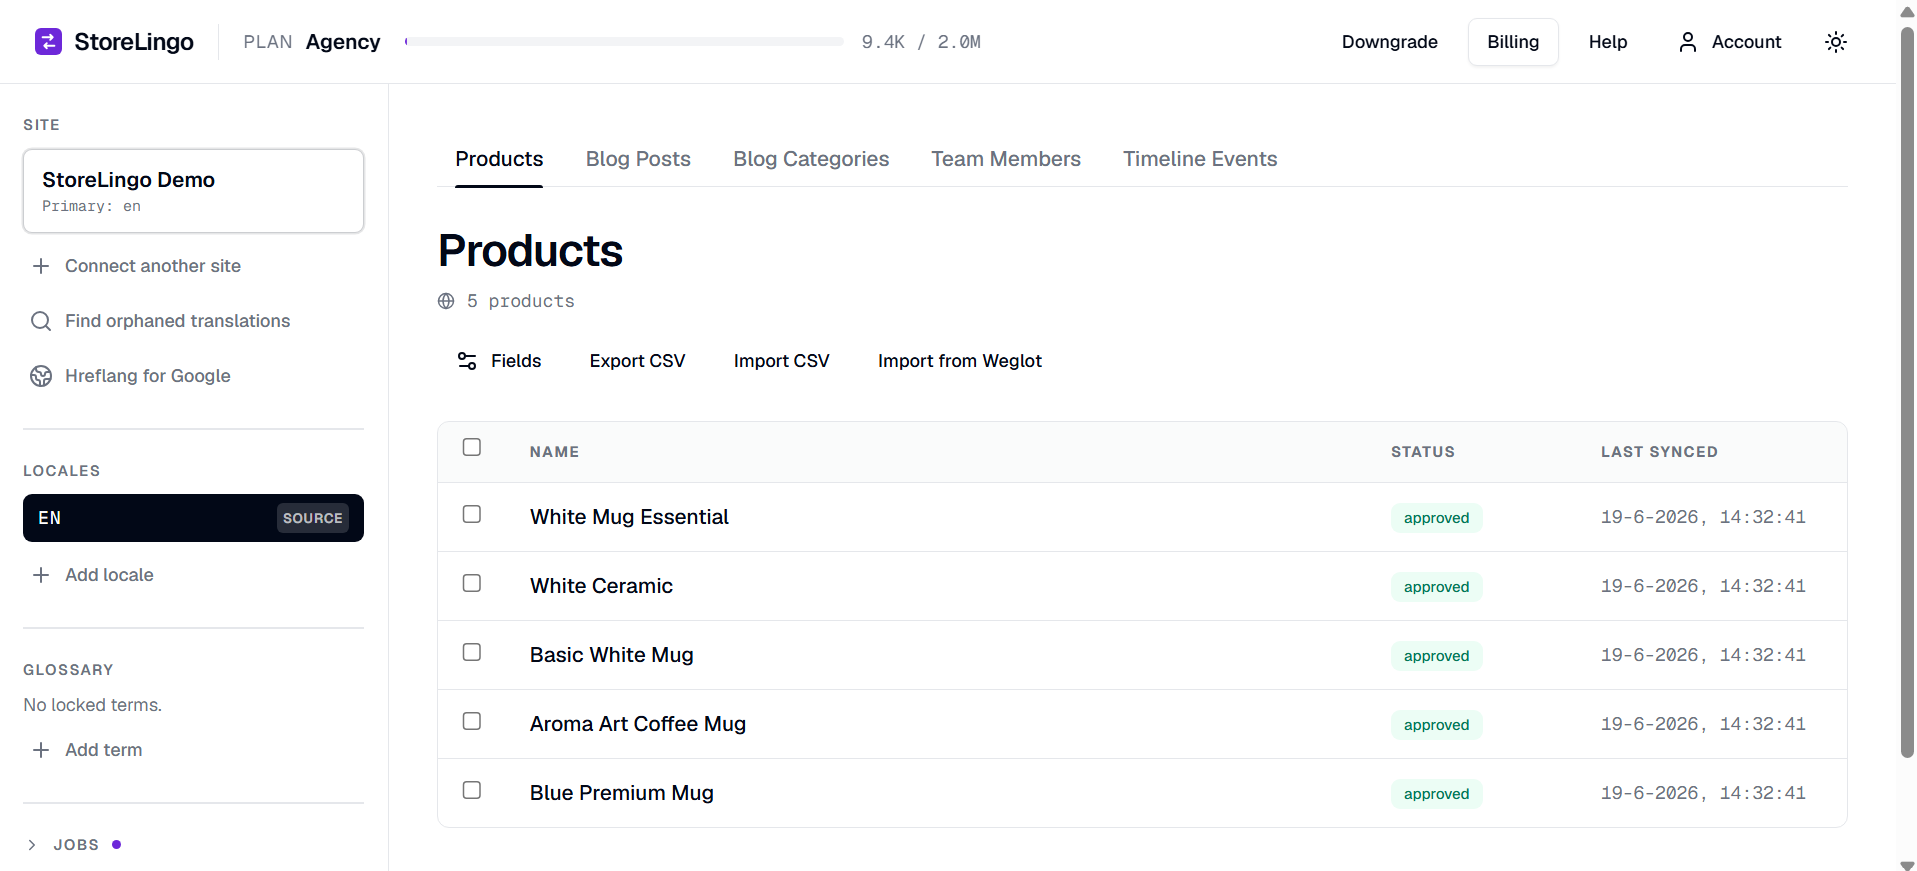The image size is (1917, 871).
Task: Click the NAME column header
Action: (555, 452)
